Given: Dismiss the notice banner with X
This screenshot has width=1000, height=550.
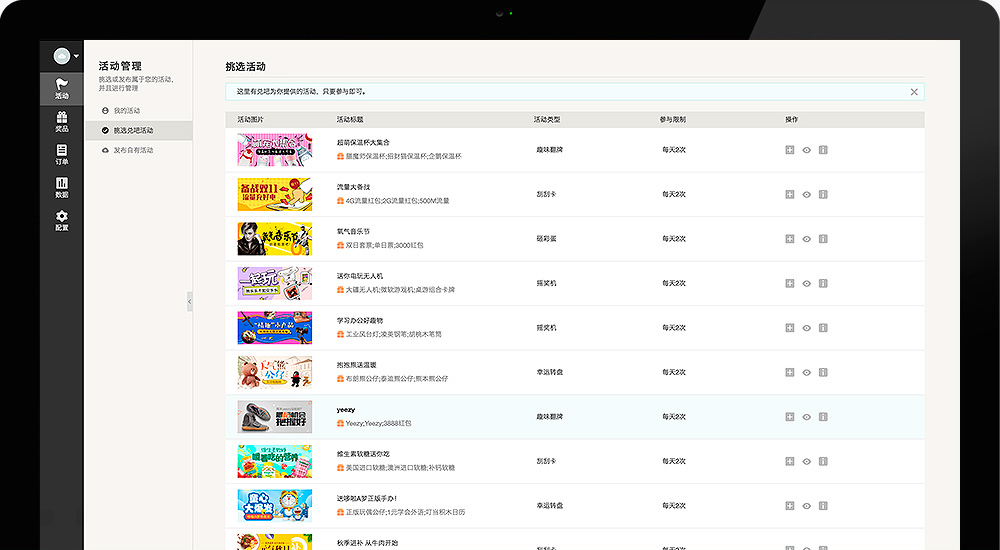Looking at the screenshot, I should pyautogui.click(x=913, y=92).
